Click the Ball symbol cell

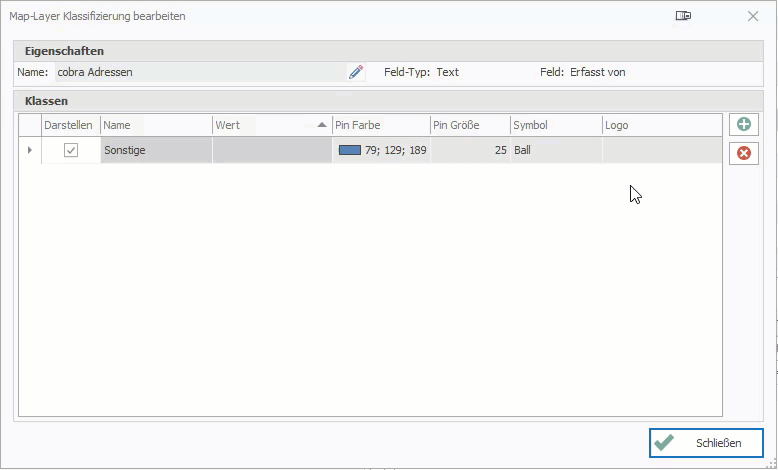pos(555,150)
